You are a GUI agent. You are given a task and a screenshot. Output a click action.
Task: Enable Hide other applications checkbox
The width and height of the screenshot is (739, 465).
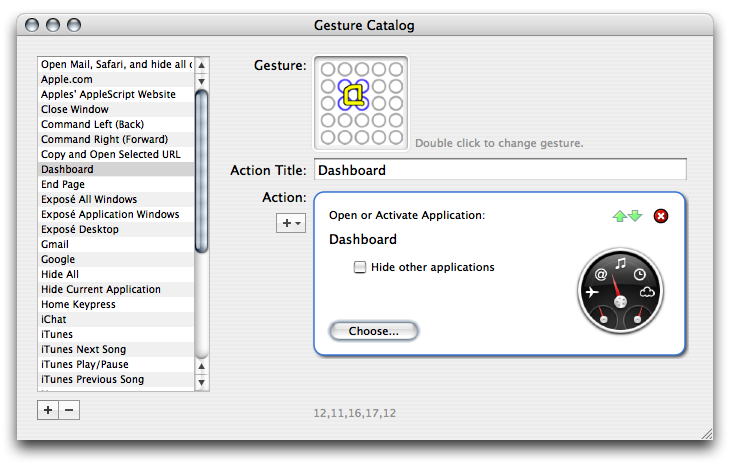pyautogui.click(x=360, y=268)
